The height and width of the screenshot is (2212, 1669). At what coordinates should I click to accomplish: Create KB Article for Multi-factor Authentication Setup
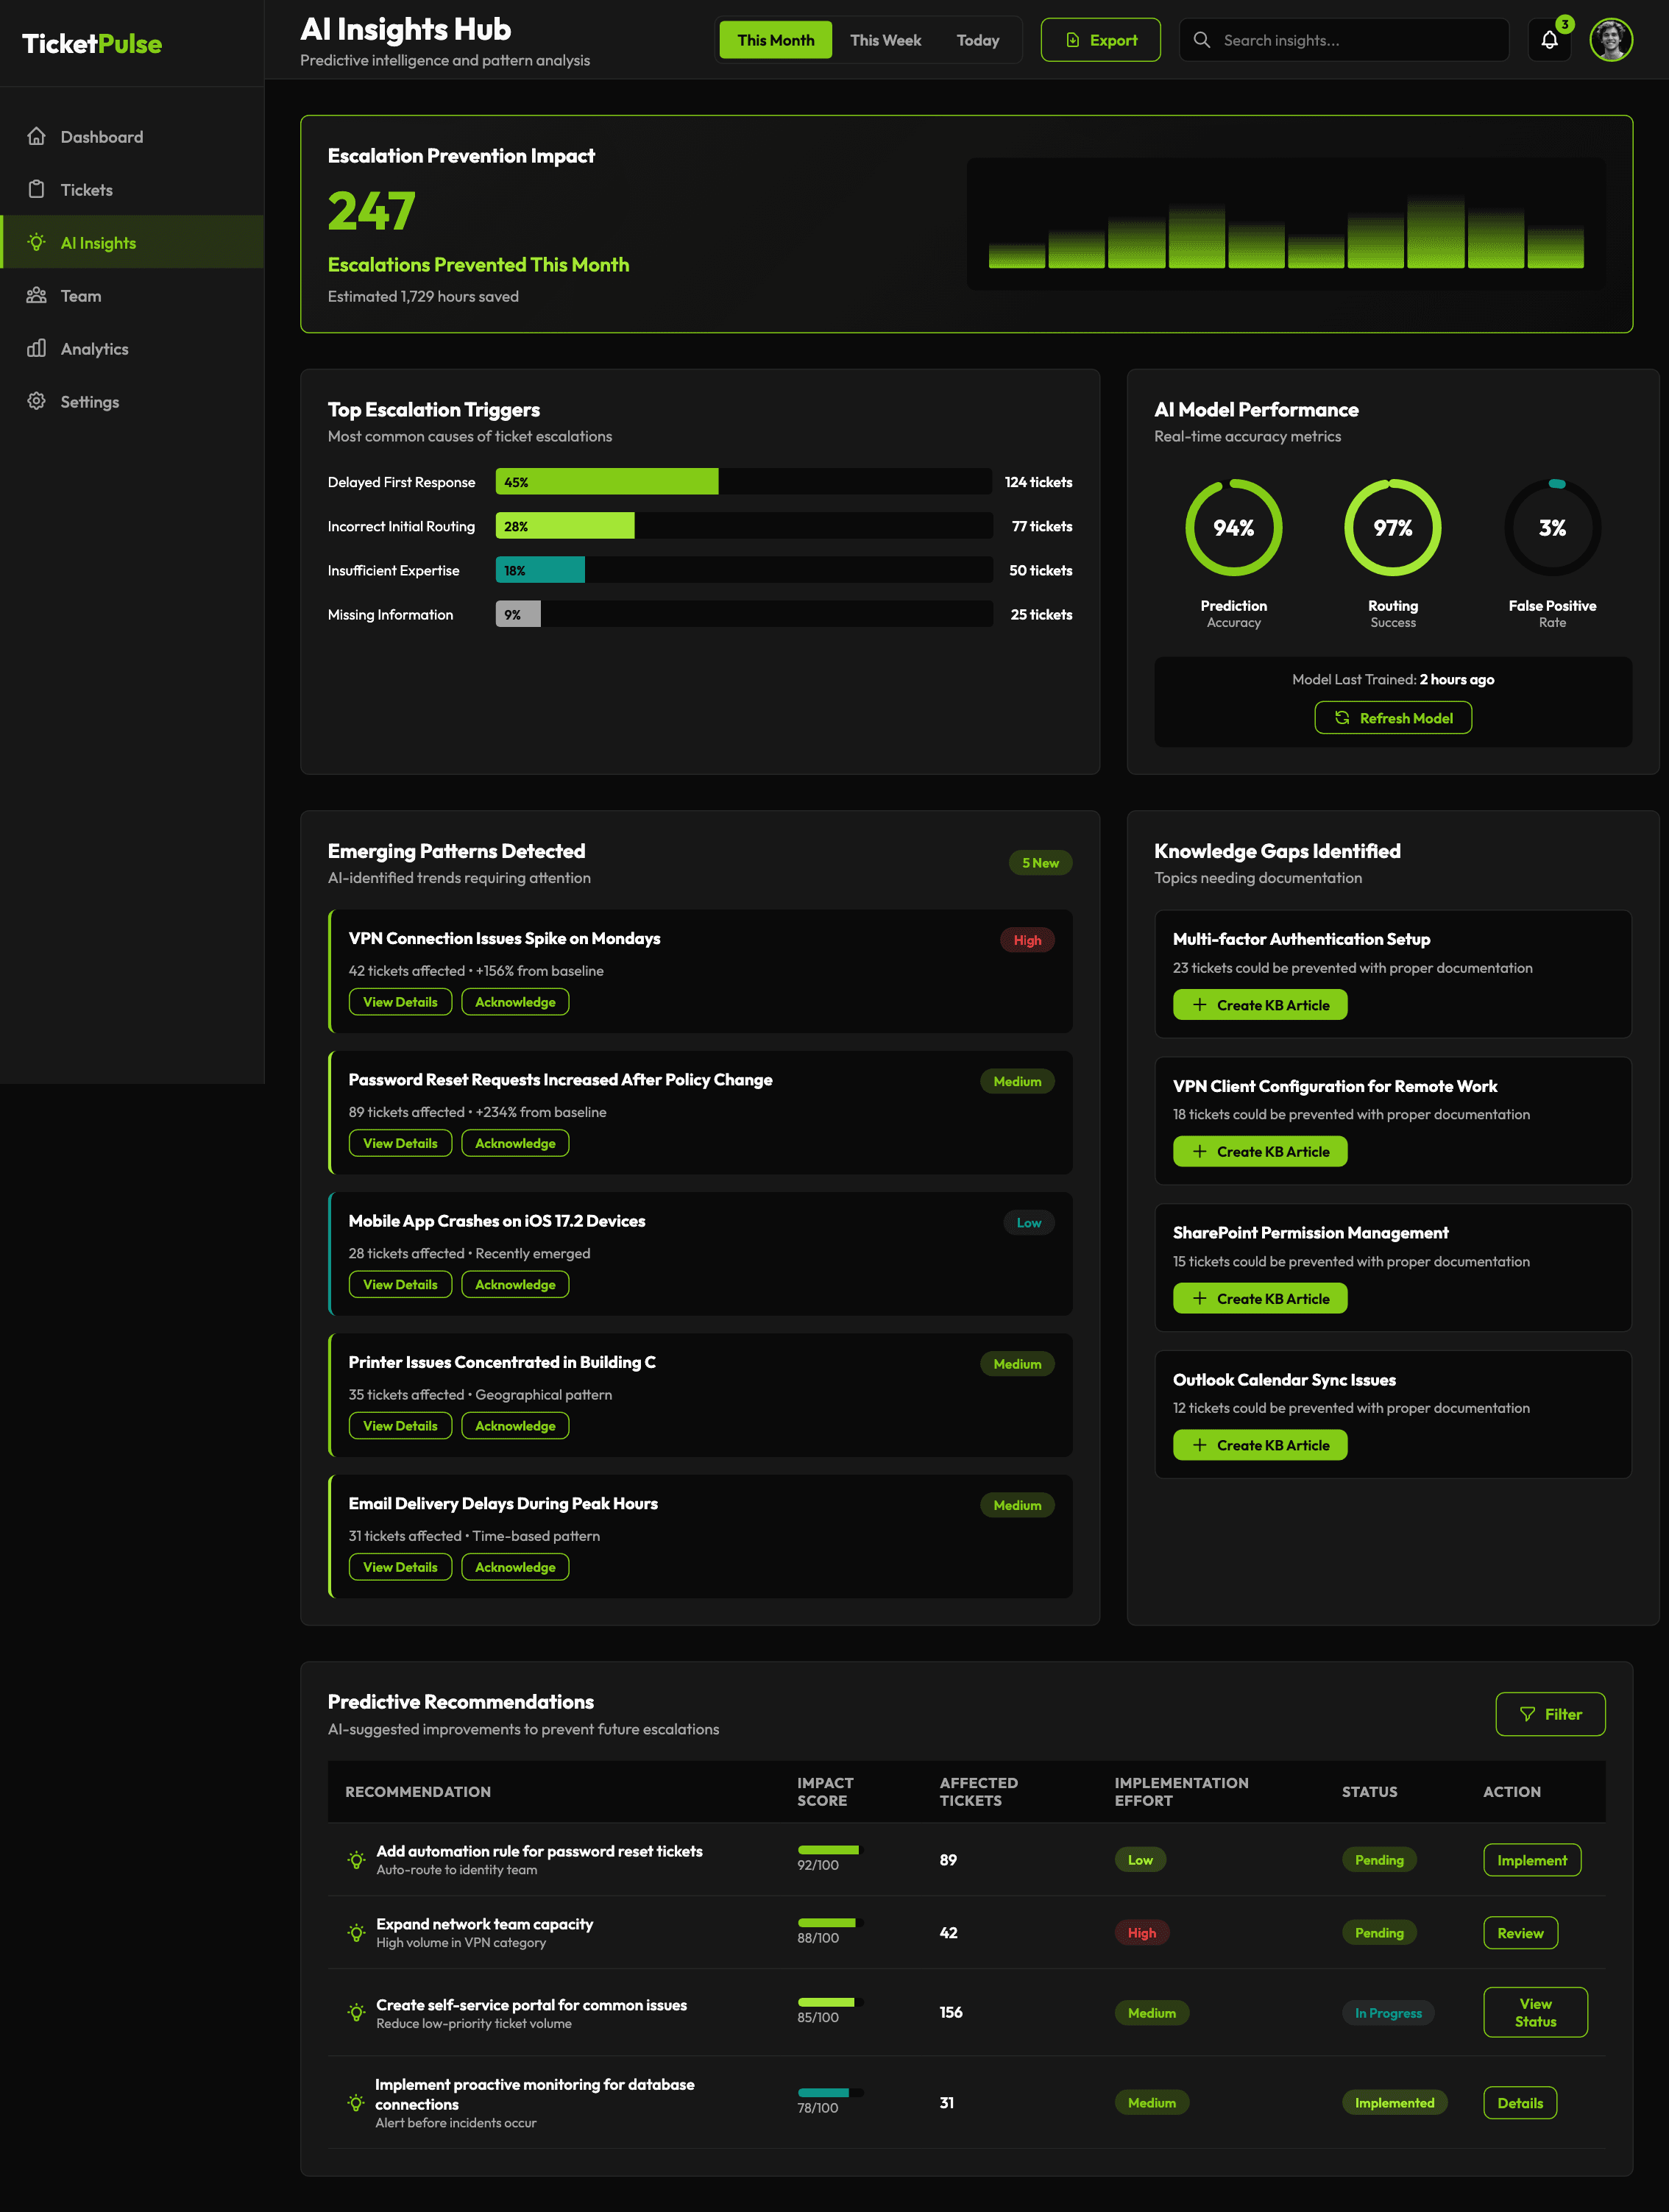point(1260,1004)
